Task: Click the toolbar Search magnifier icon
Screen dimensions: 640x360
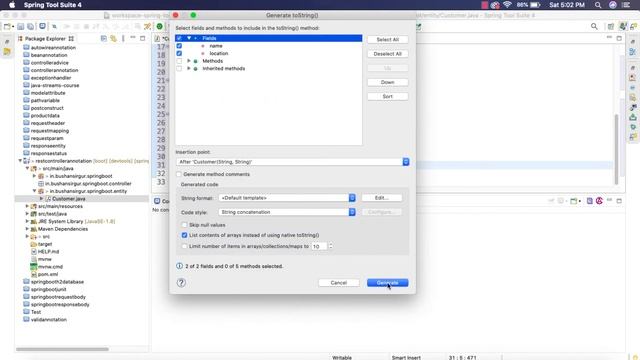Action: pos(594,27)
